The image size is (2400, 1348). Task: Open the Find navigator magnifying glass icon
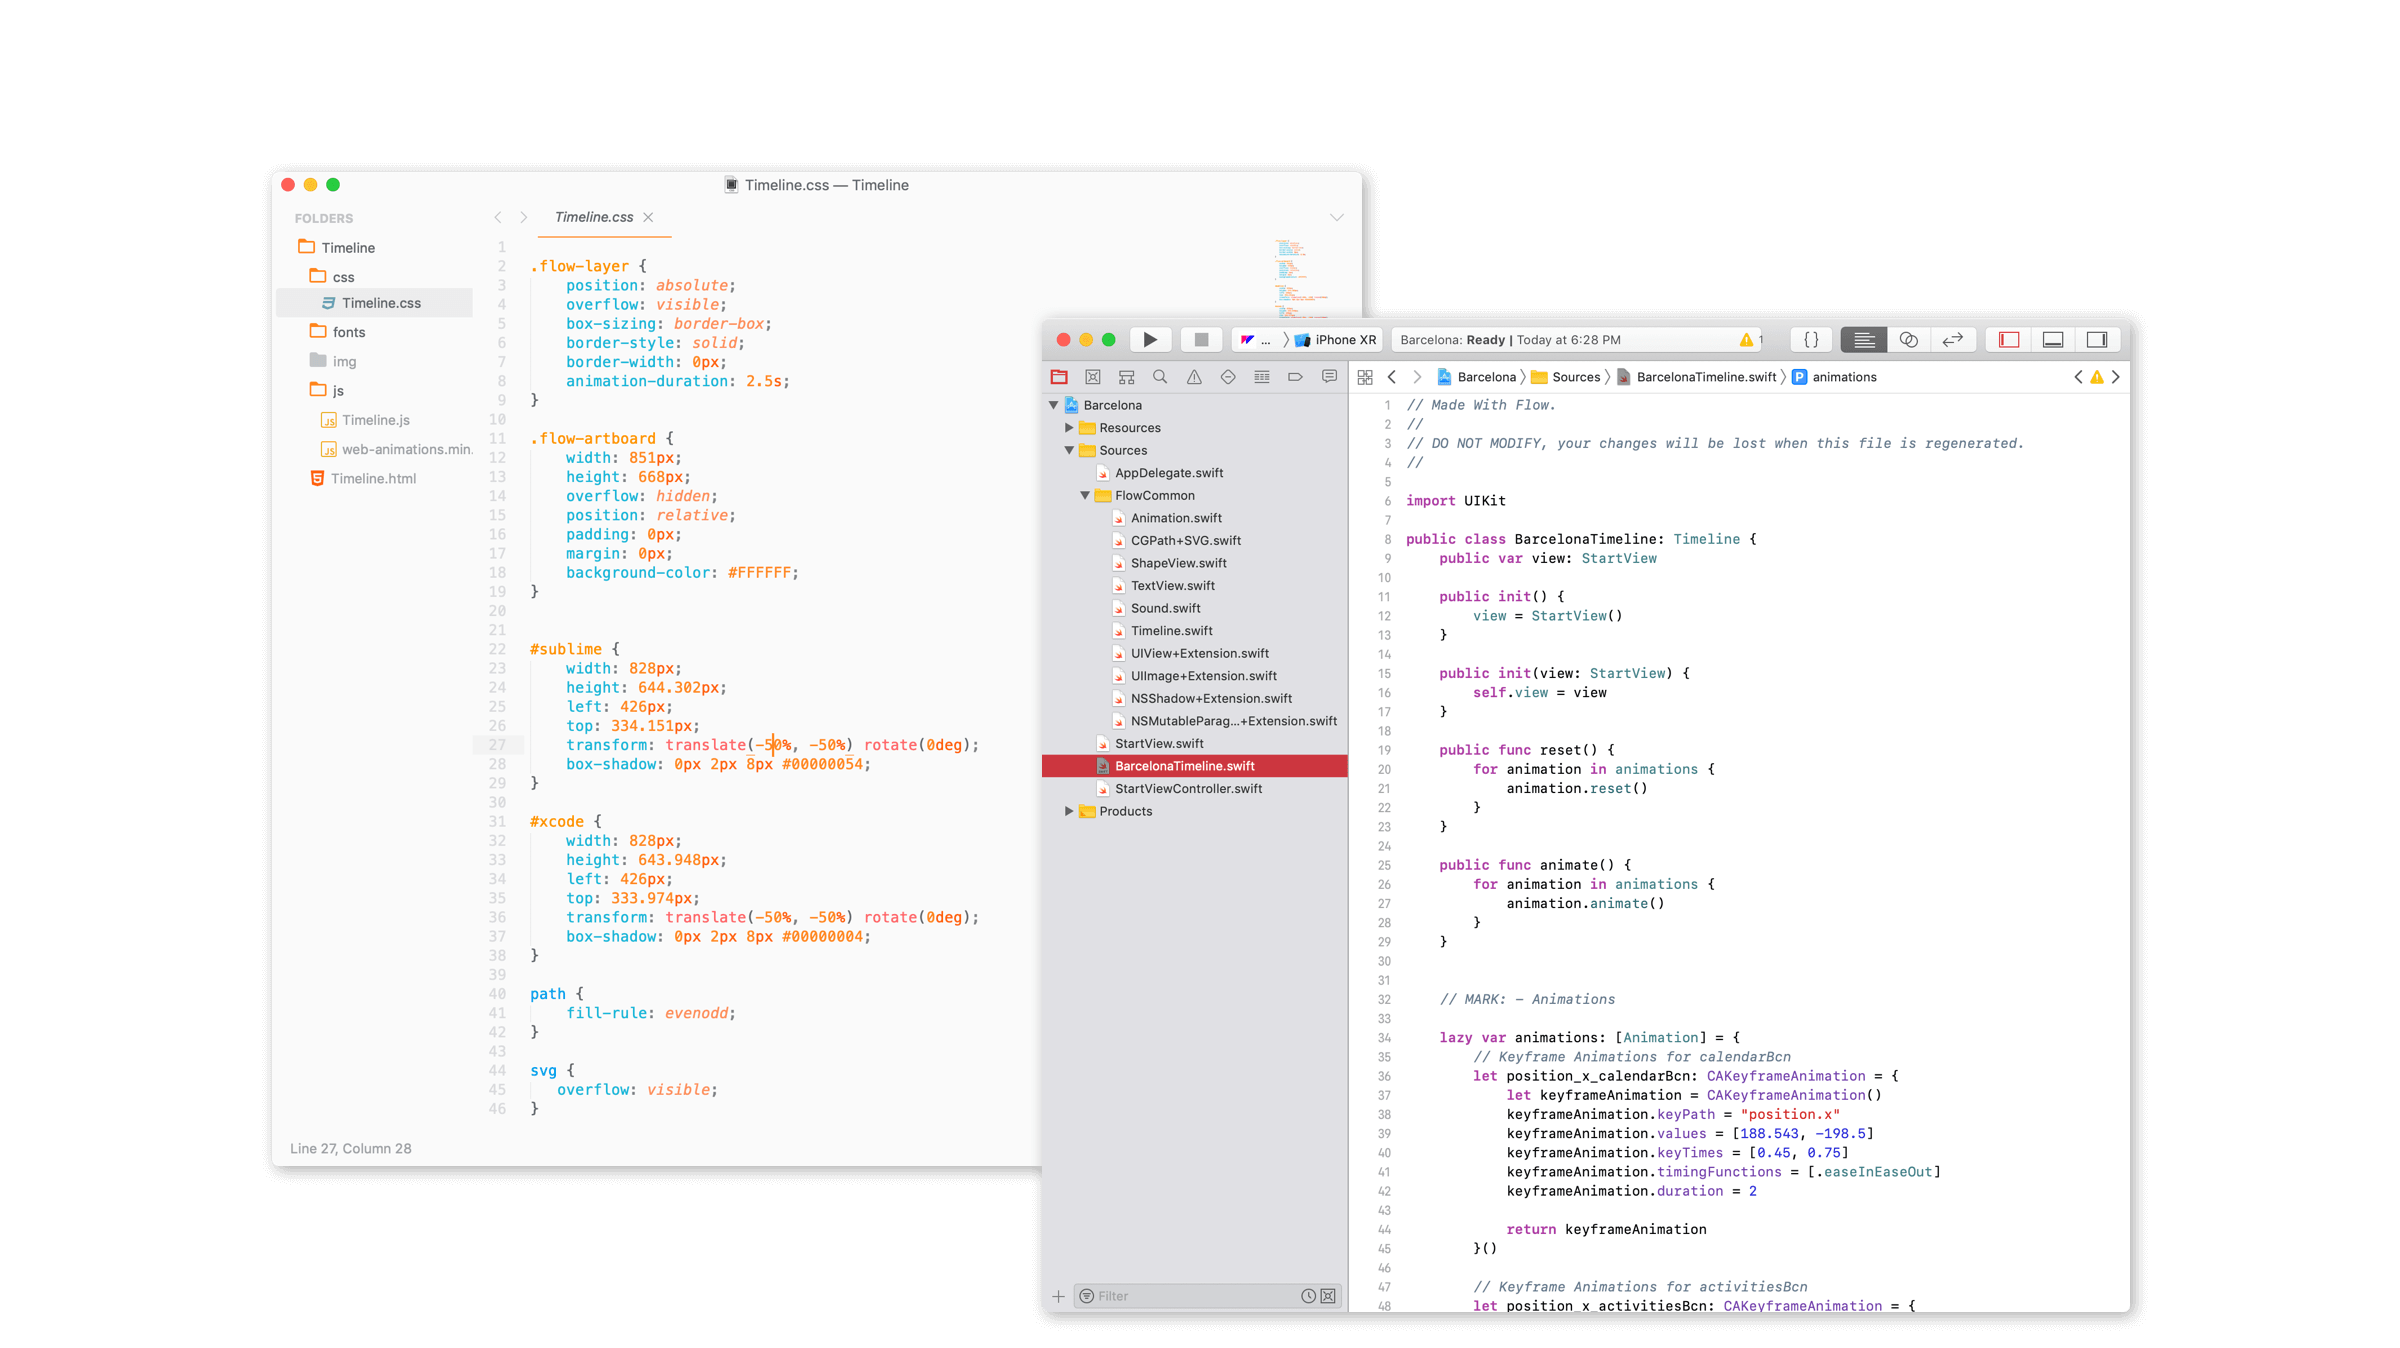[x=1159, y=377]
